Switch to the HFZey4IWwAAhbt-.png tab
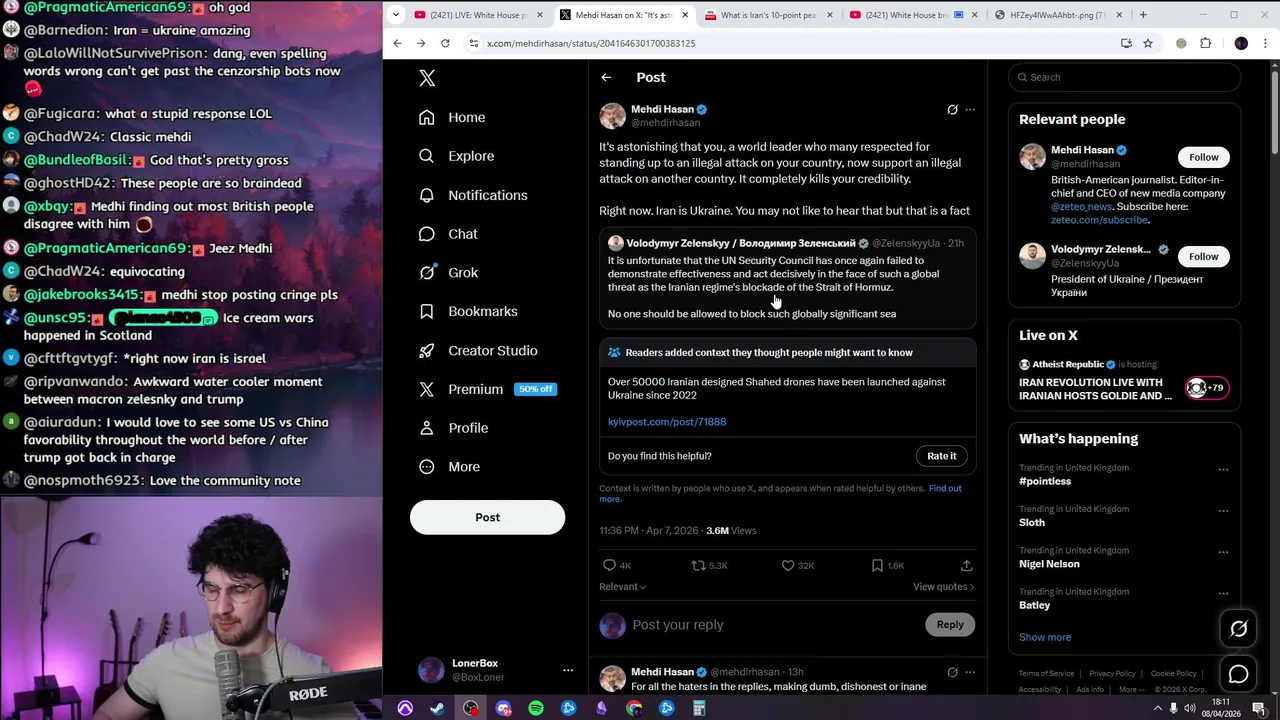 point(1056,15)
